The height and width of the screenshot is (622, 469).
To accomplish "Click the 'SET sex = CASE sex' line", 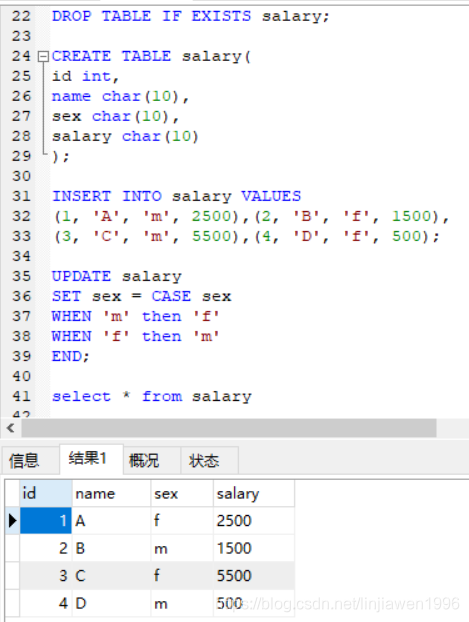I will click(142, 296).
